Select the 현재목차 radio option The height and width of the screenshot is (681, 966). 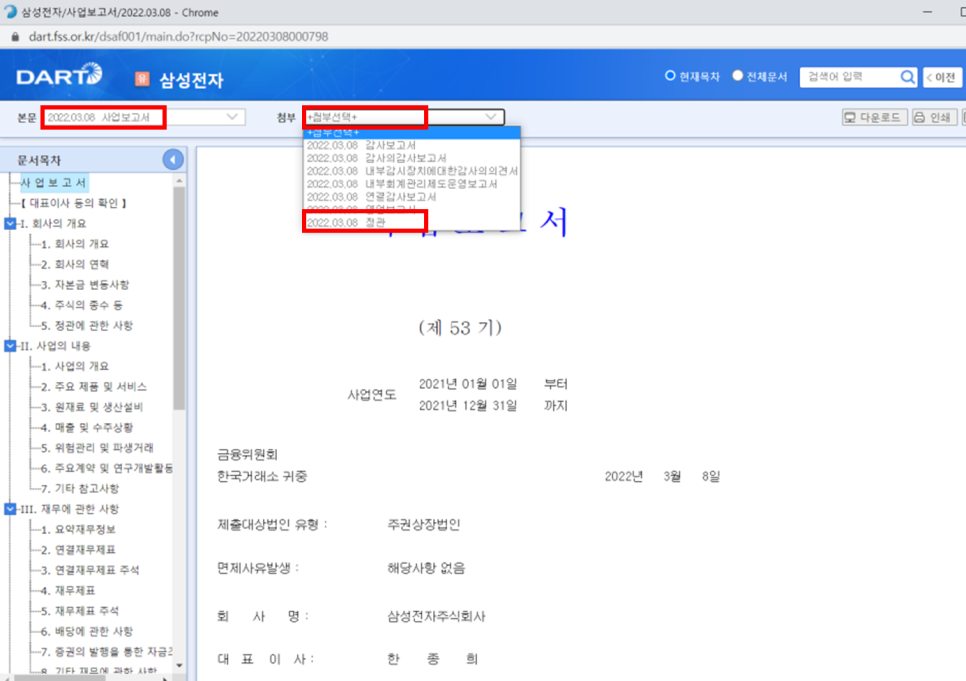coord(670,76)
